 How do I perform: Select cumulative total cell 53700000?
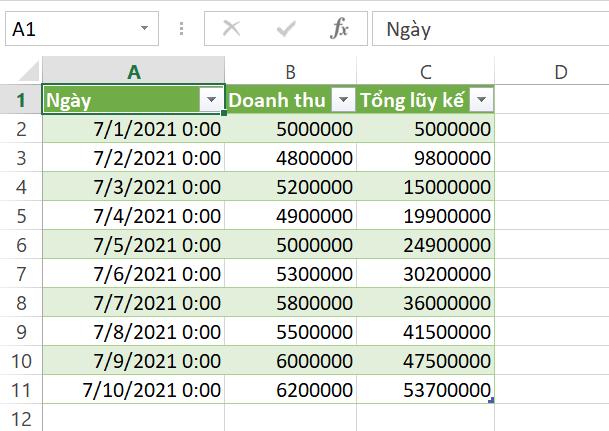(426, 389)
